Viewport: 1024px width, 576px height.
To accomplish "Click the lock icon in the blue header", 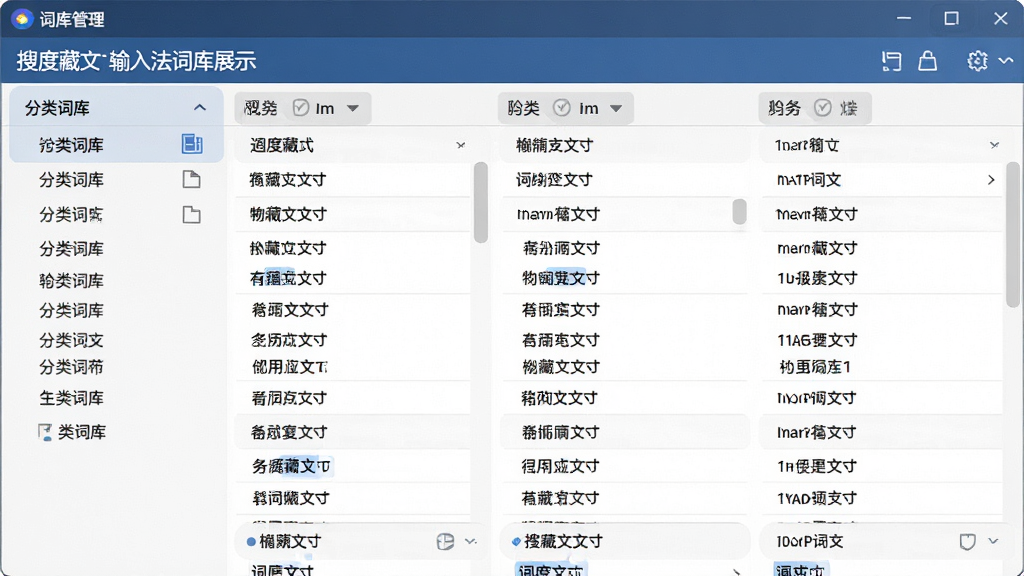I will pos(927,61).
